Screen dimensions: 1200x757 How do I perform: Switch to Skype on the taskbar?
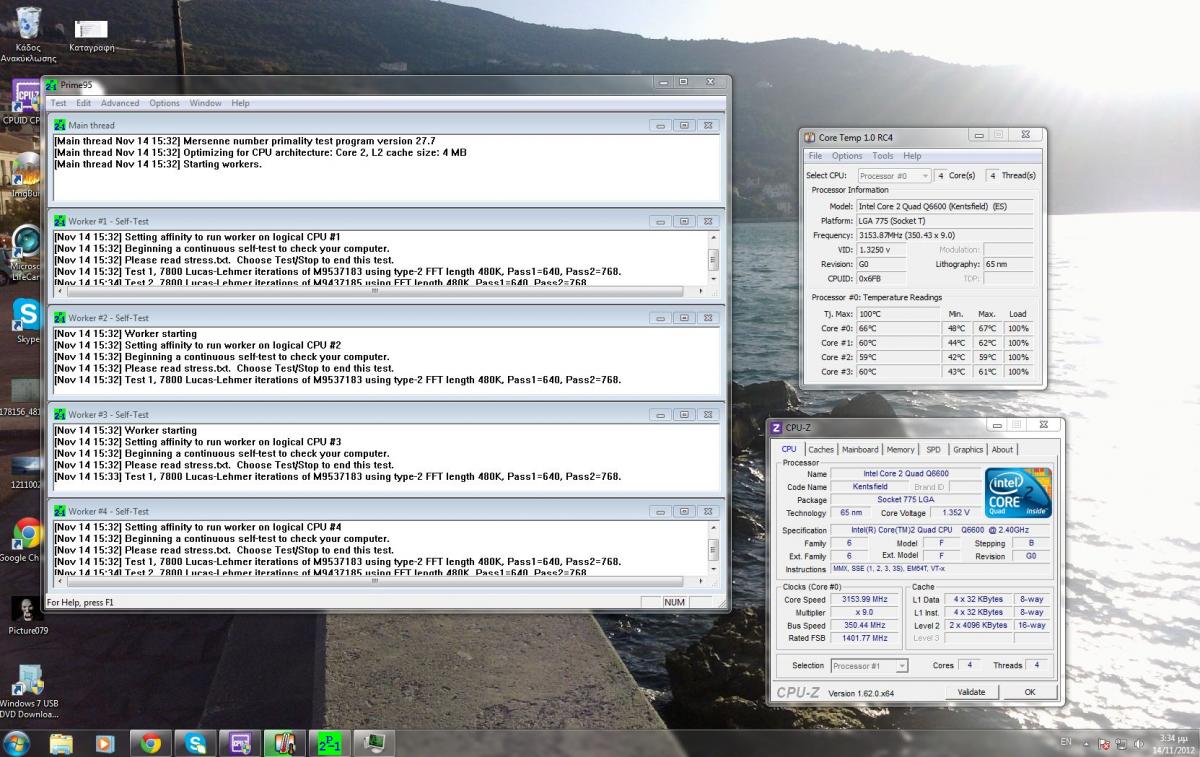tap(195, 743)
